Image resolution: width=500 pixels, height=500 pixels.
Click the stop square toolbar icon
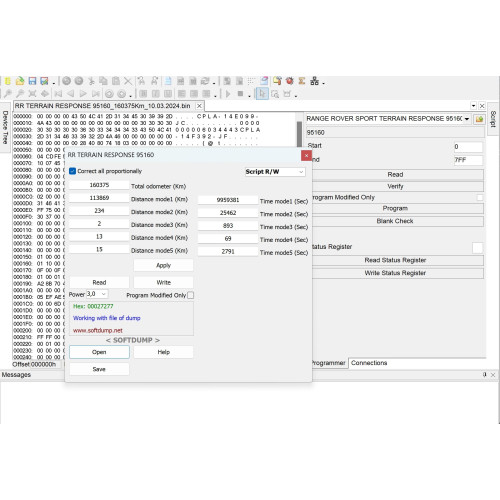pos(240,94)
